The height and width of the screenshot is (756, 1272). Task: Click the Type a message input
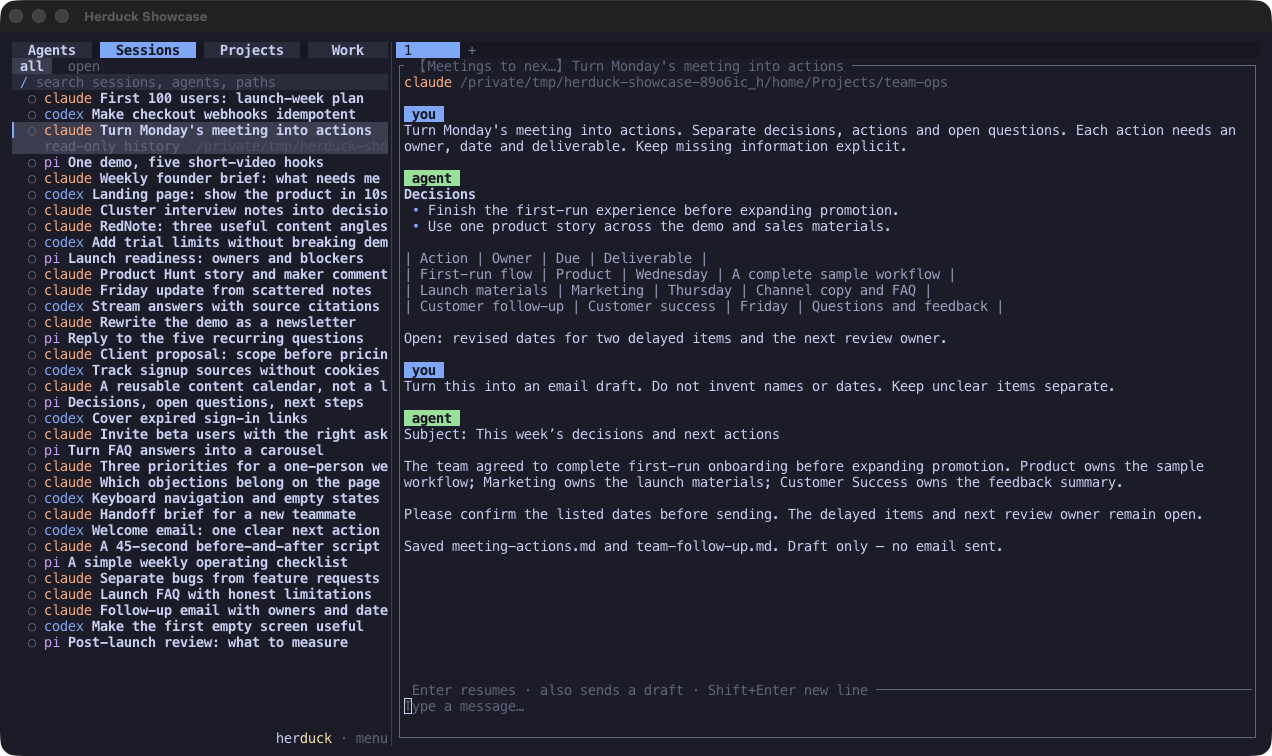tap(826, 706)
